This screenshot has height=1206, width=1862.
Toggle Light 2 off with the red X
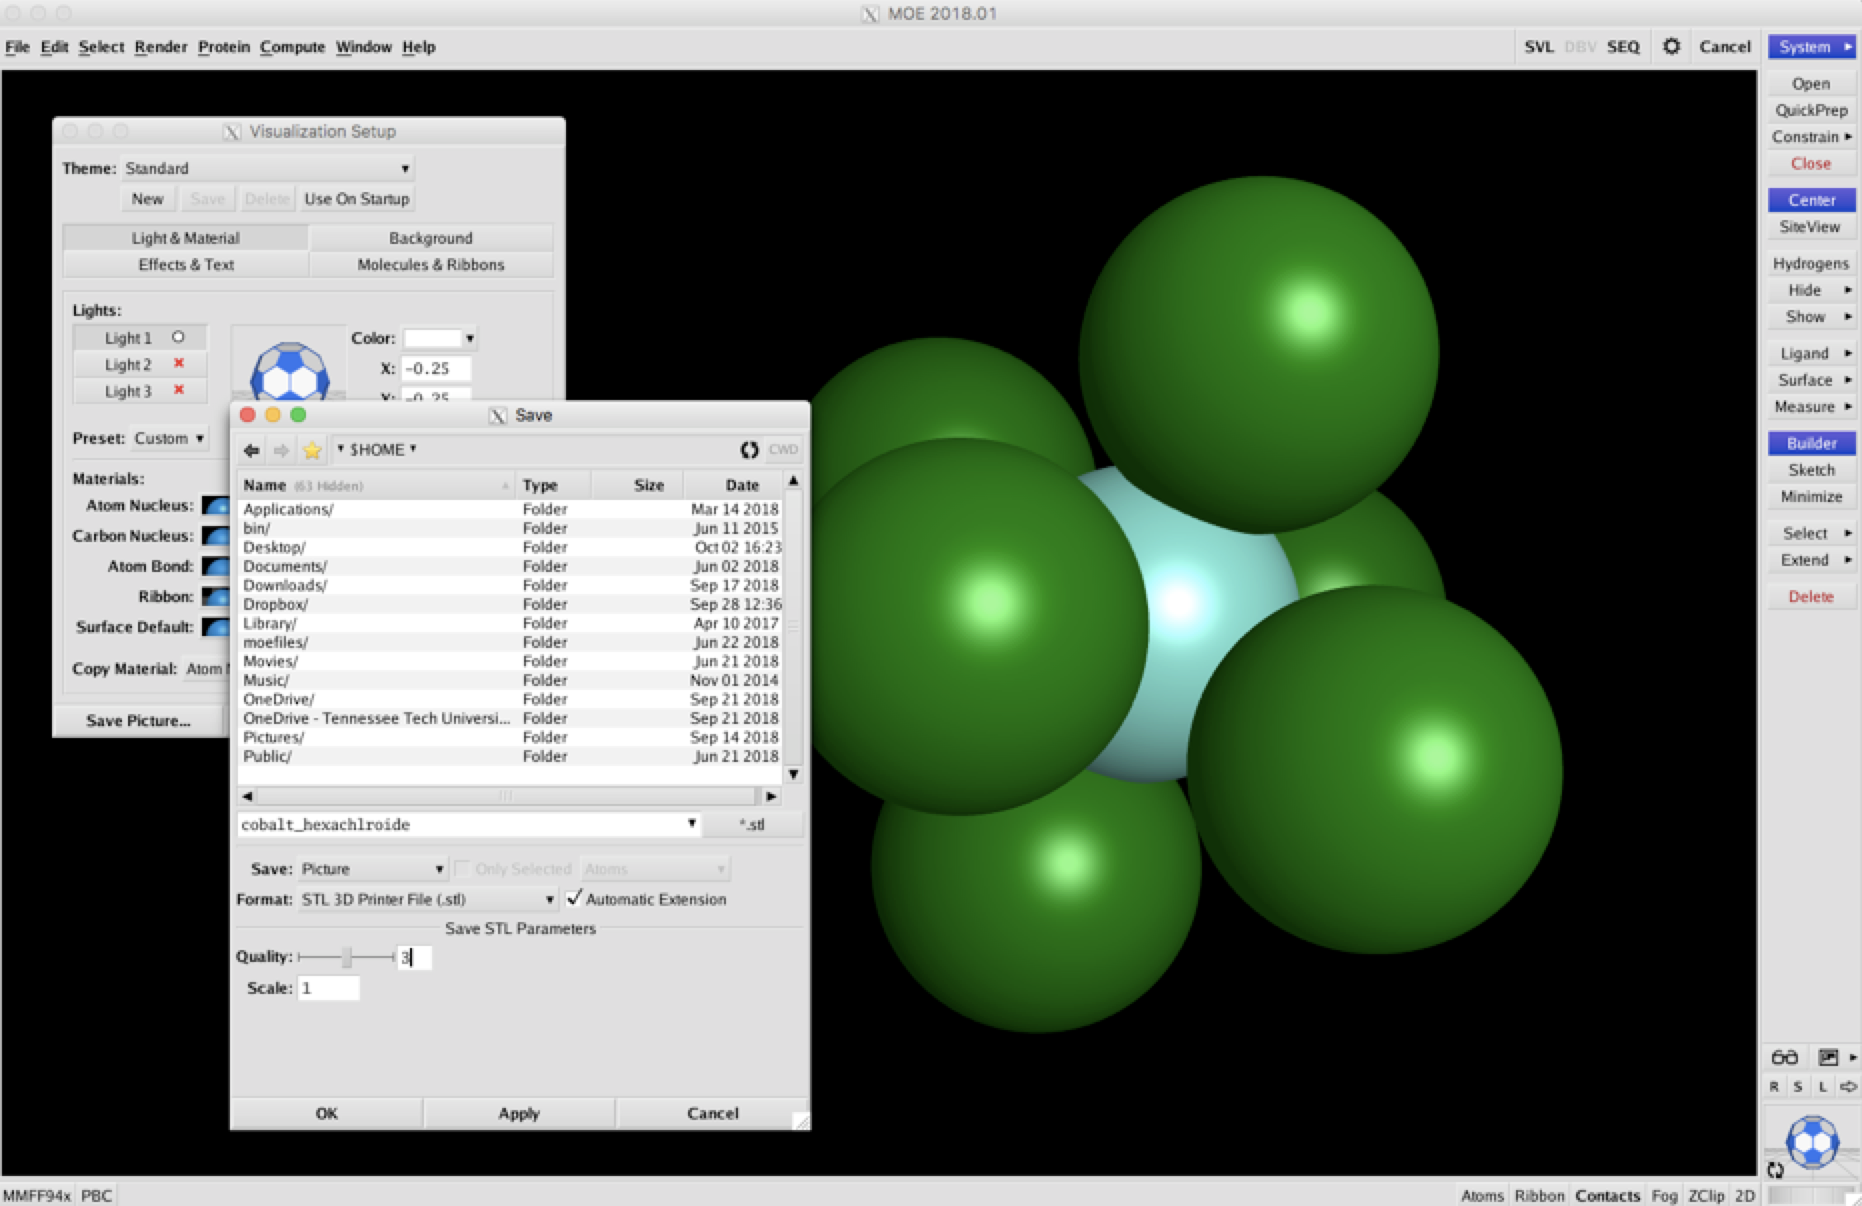point(178,364)
